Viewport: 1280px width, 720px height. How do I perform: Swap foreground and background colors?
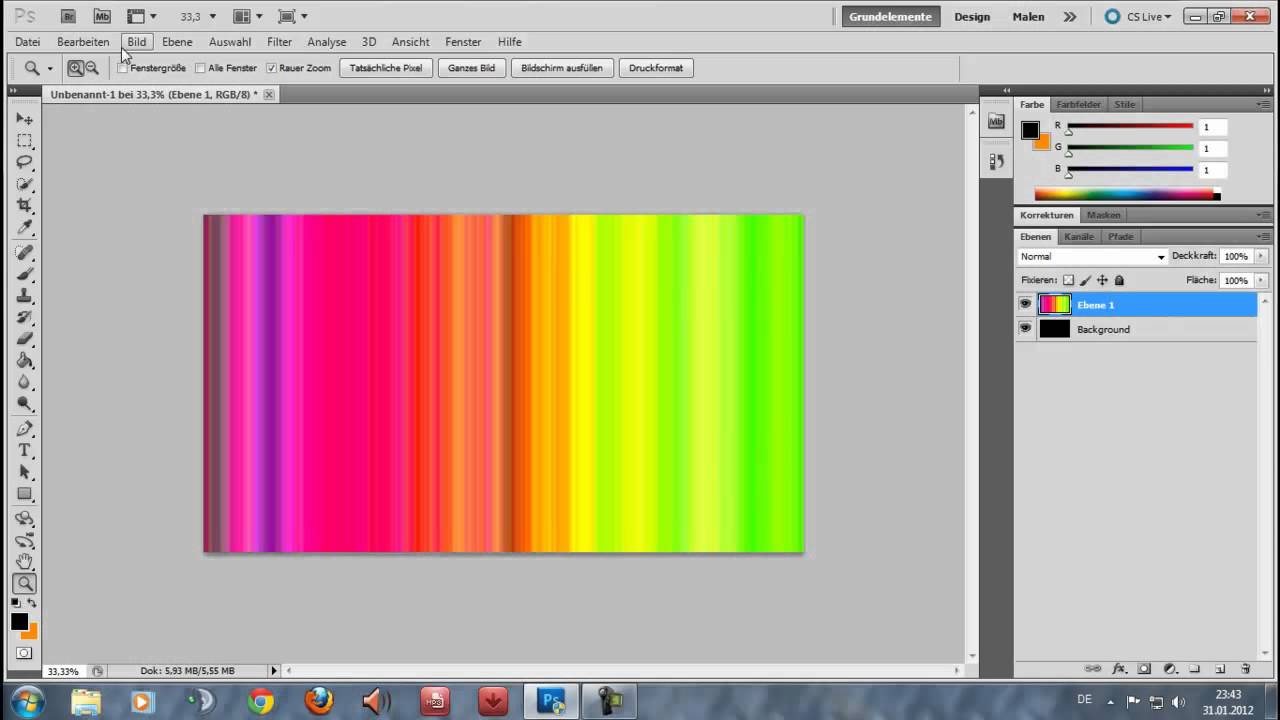(x=32, y=603)
